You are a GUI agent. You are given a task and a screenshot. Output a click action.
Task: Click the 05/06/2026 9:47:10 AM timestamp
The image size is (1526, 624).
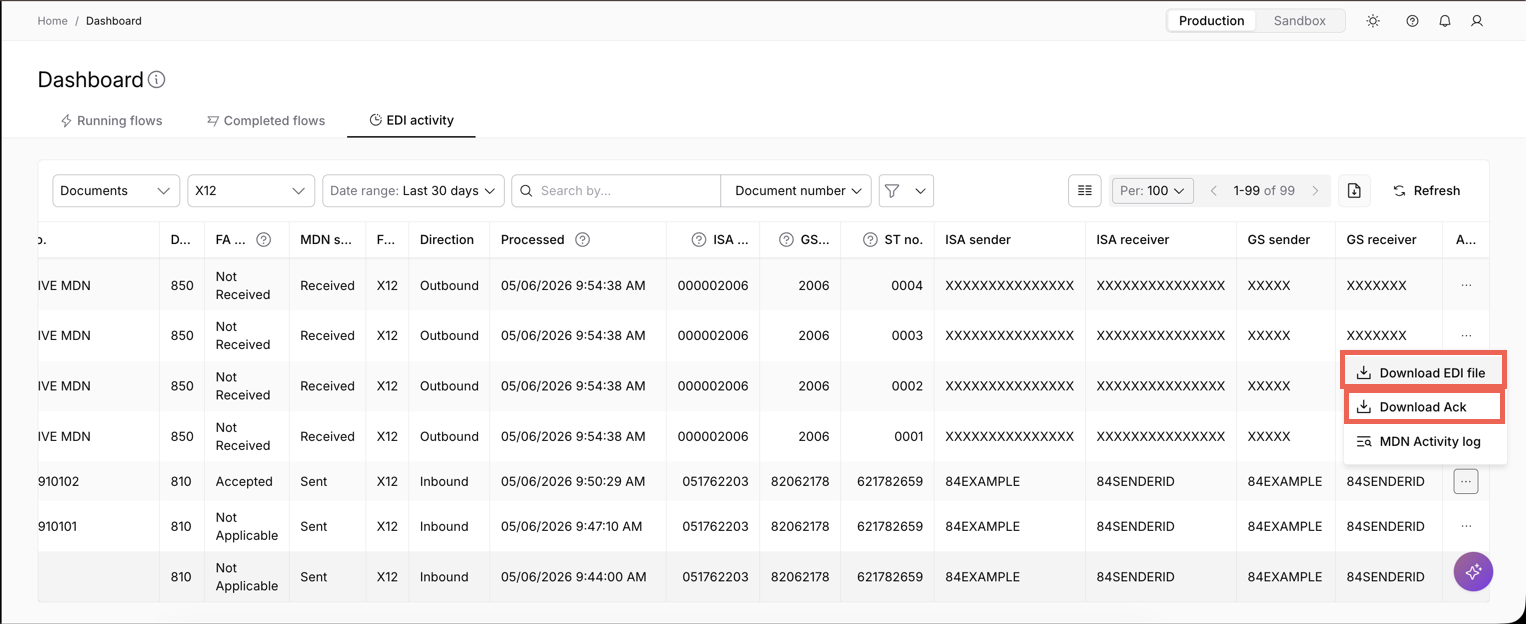(x=573, y=526)
